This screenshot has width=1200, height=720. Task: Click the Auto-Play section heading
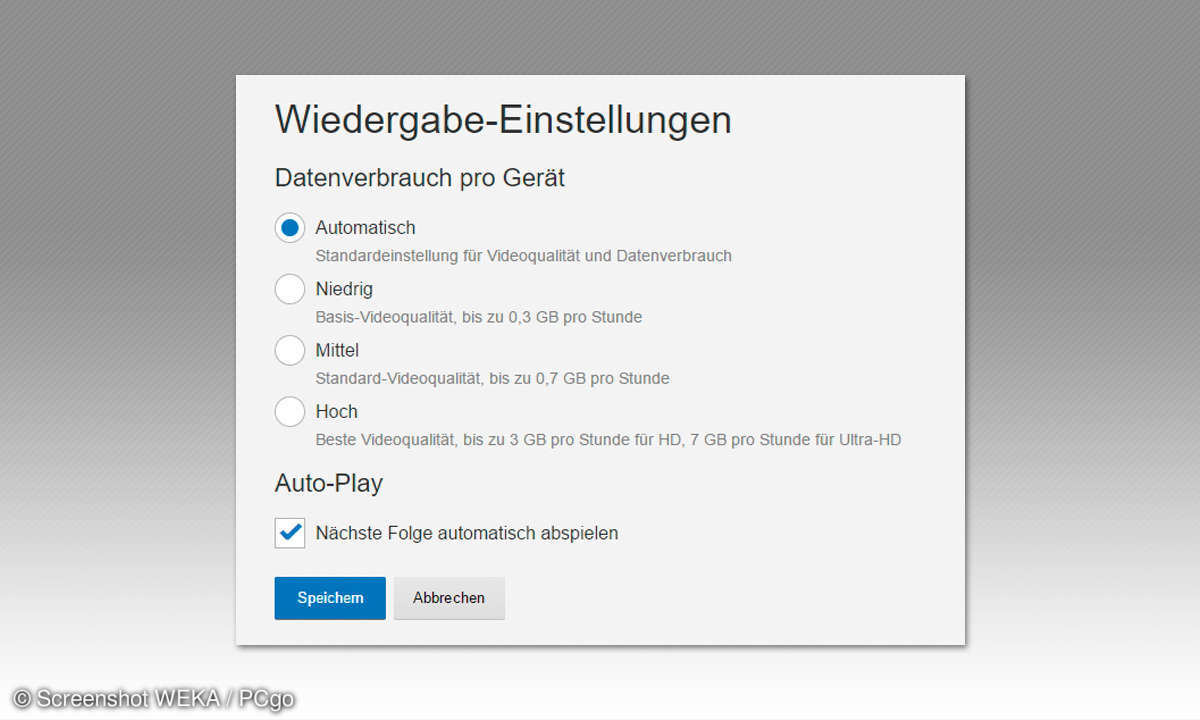pos(329,484)
